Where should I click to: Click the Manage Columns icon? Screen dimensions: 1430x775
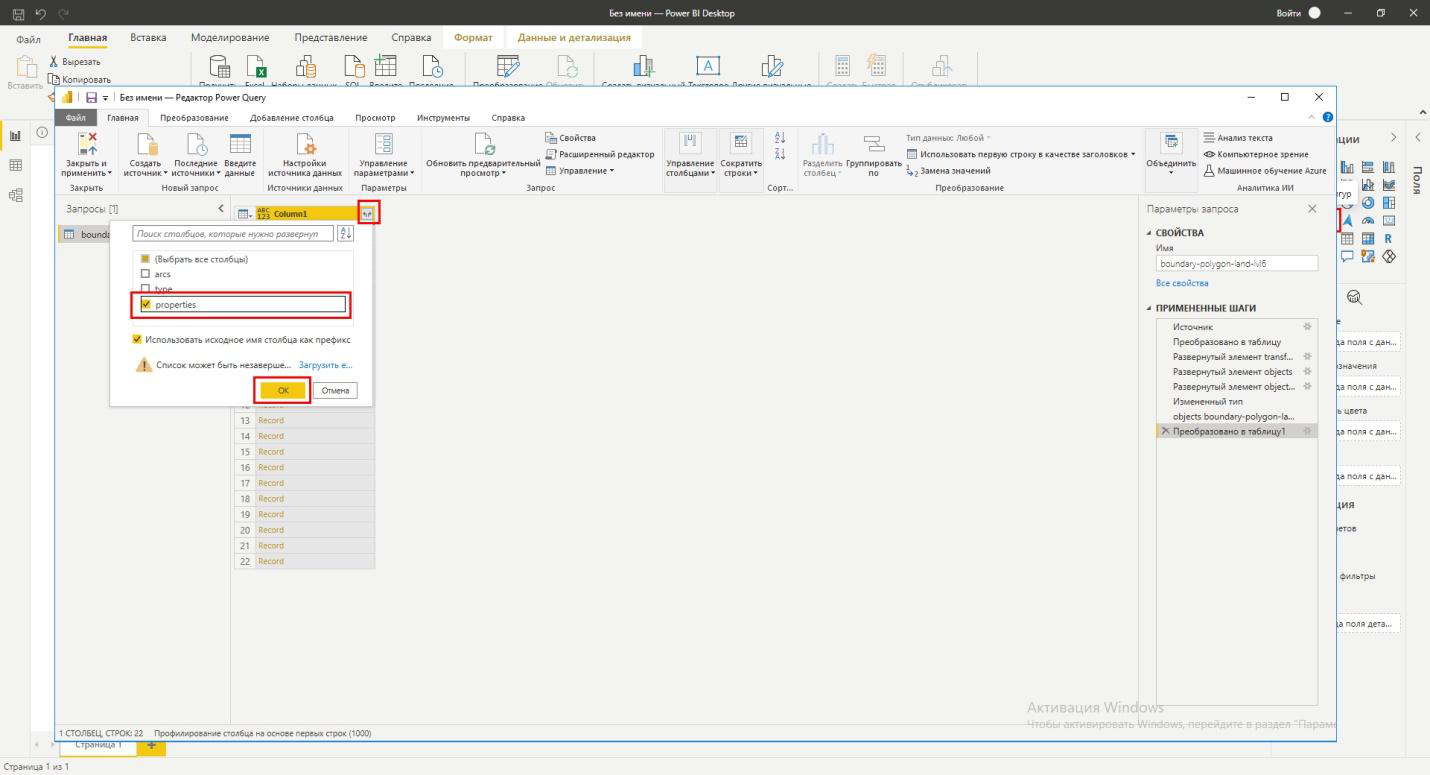[690, 143]
